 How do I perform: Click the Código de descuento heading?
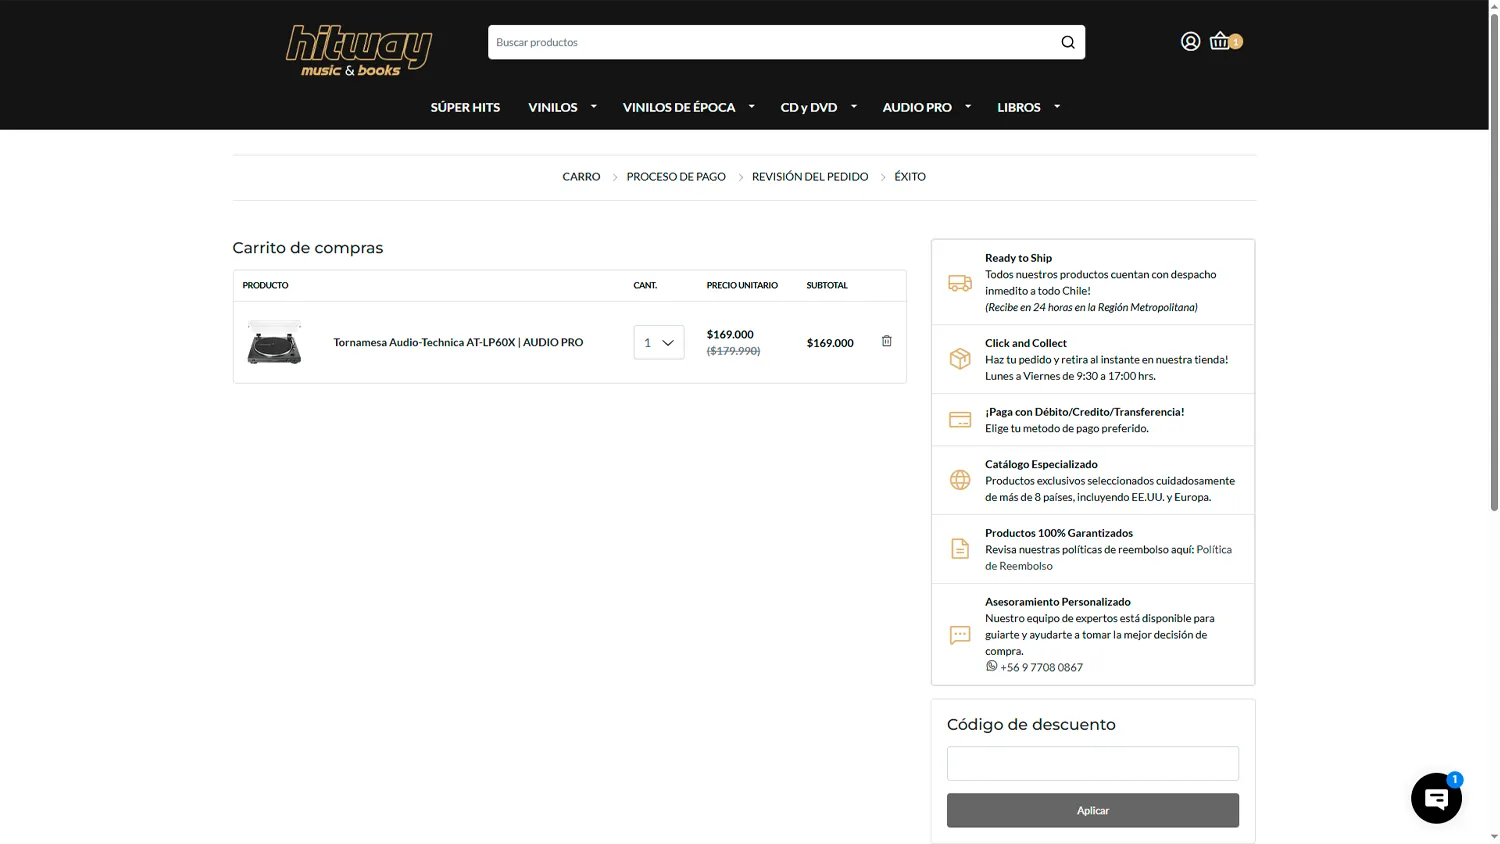(1031, 725)
